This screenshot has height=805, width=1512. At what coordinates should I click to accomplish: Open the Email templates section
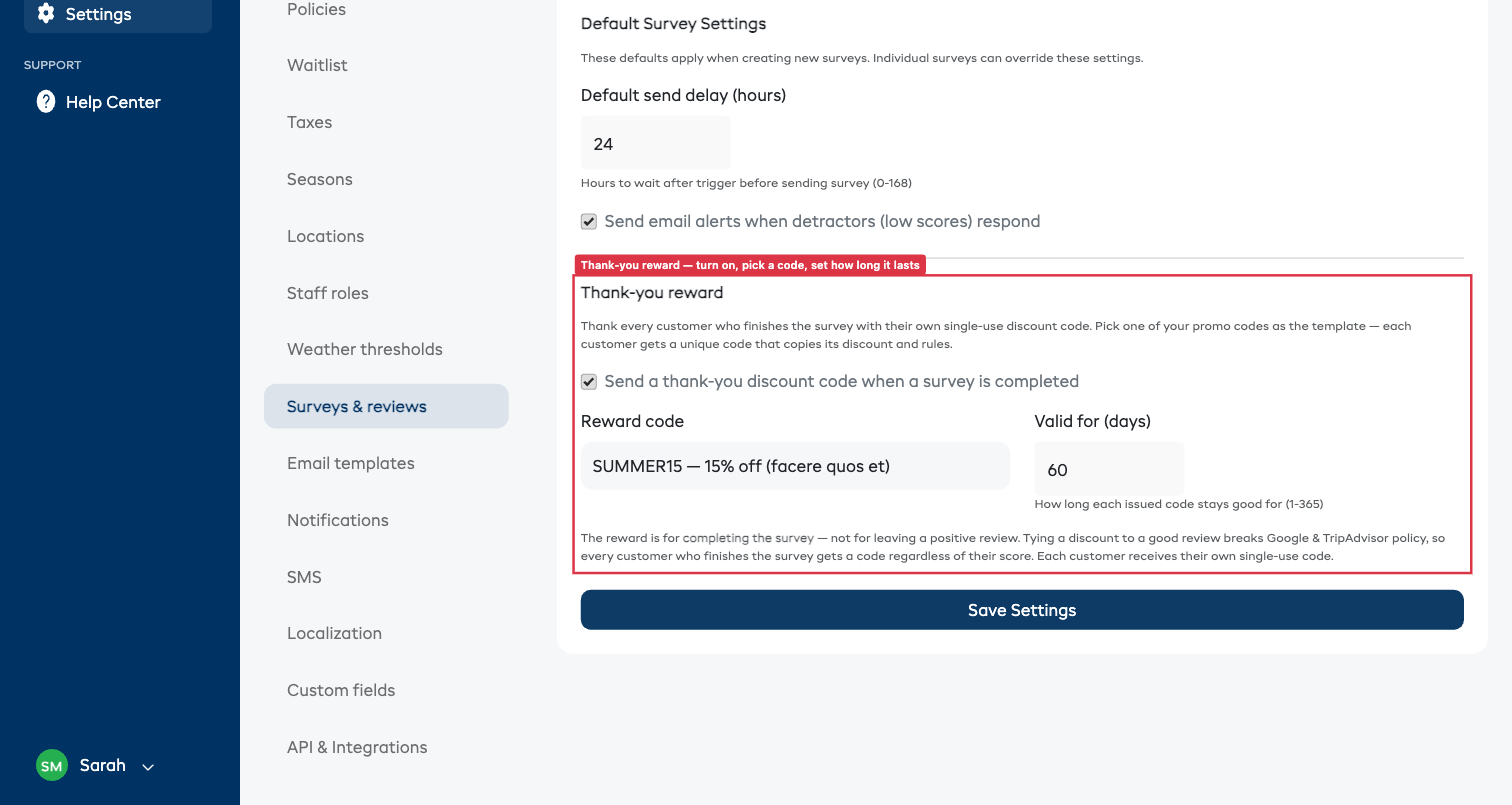click(350, 464)
